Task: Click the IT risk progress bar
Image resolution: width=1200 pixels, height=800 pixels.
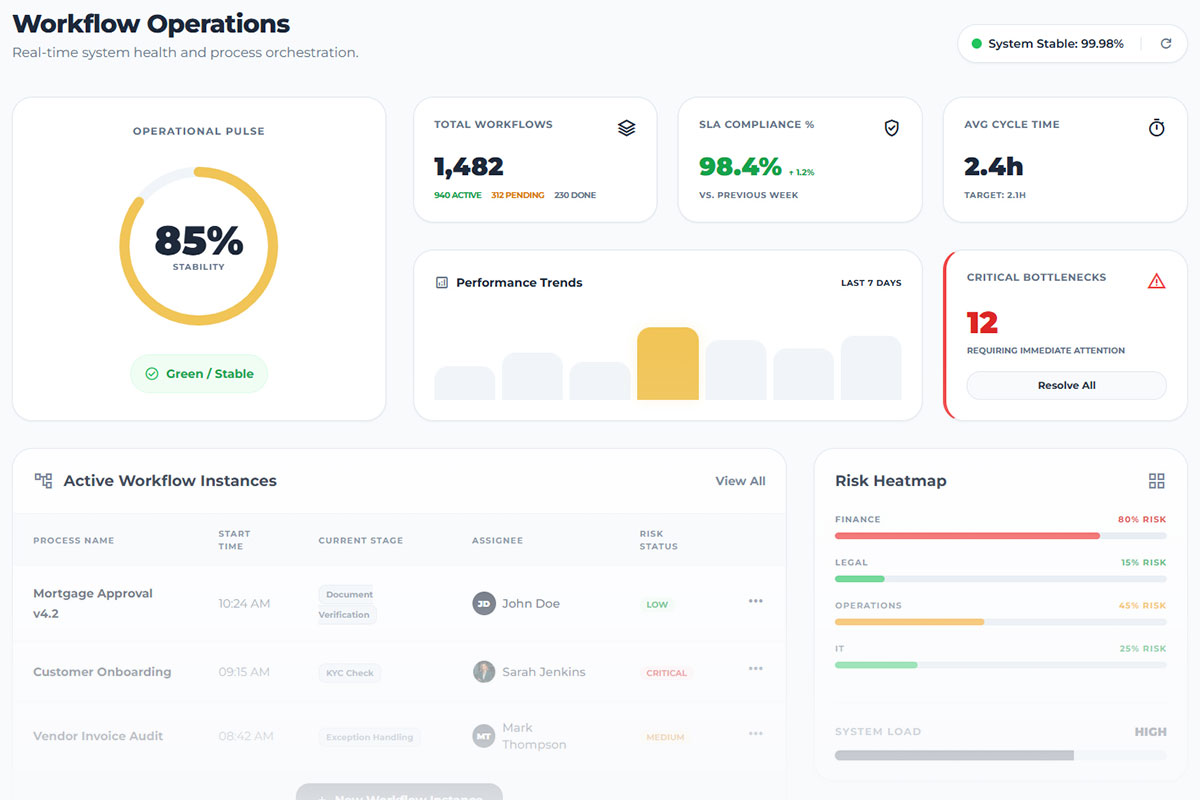Action: coord(1000,665)
